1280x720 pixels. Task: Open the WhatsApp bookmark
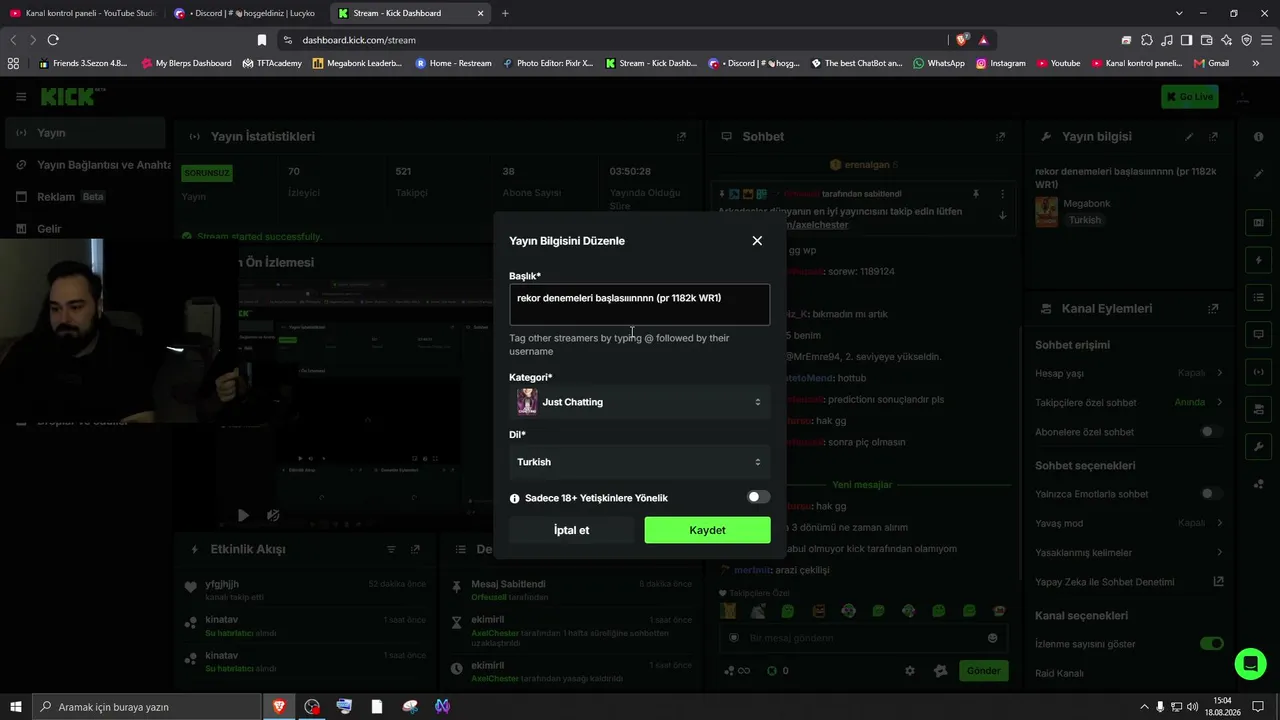click(938, 63)
